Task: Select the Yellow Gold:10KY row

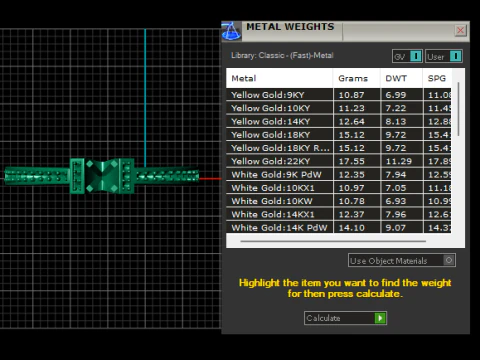Action: [339, 108]
